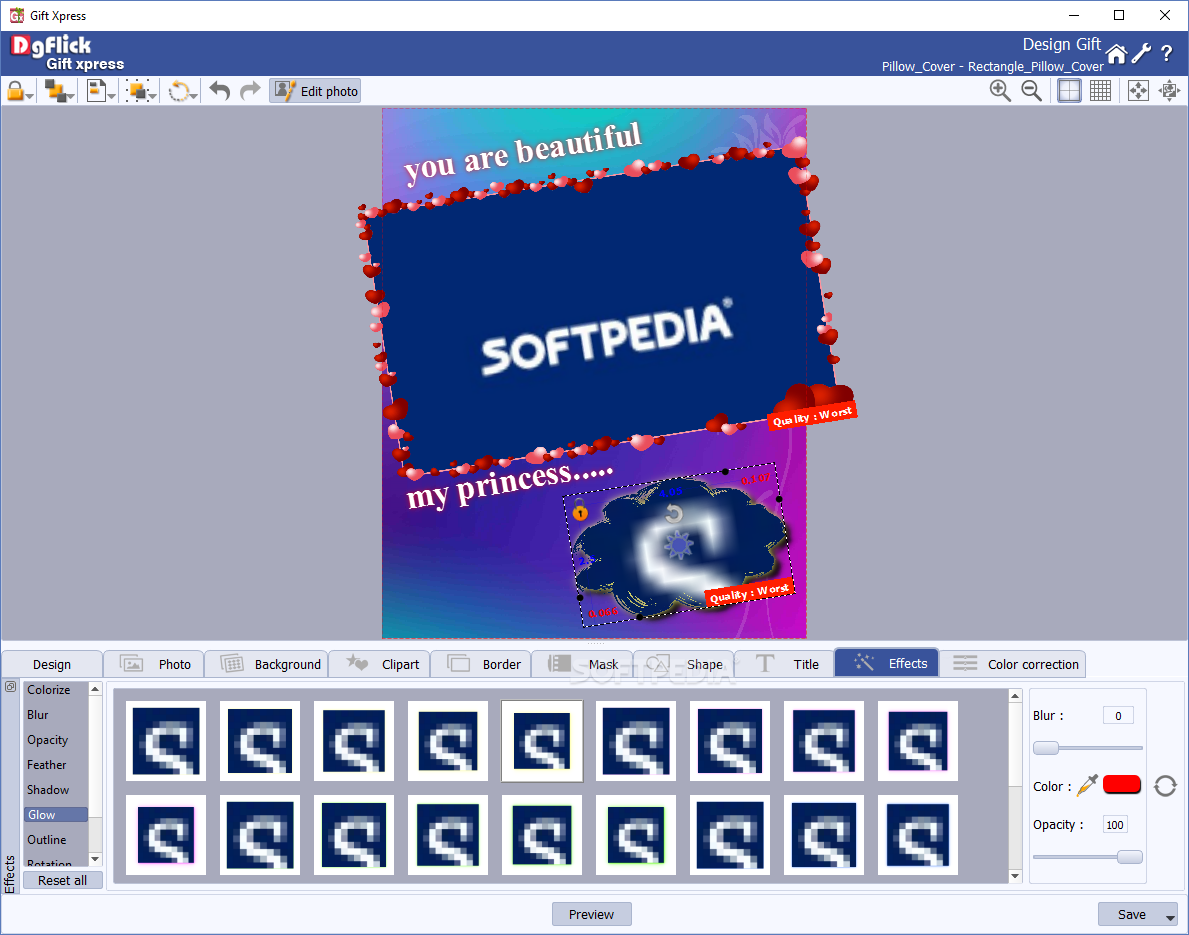
Task: Go to the Home screen
Action: coord(1116,54)
